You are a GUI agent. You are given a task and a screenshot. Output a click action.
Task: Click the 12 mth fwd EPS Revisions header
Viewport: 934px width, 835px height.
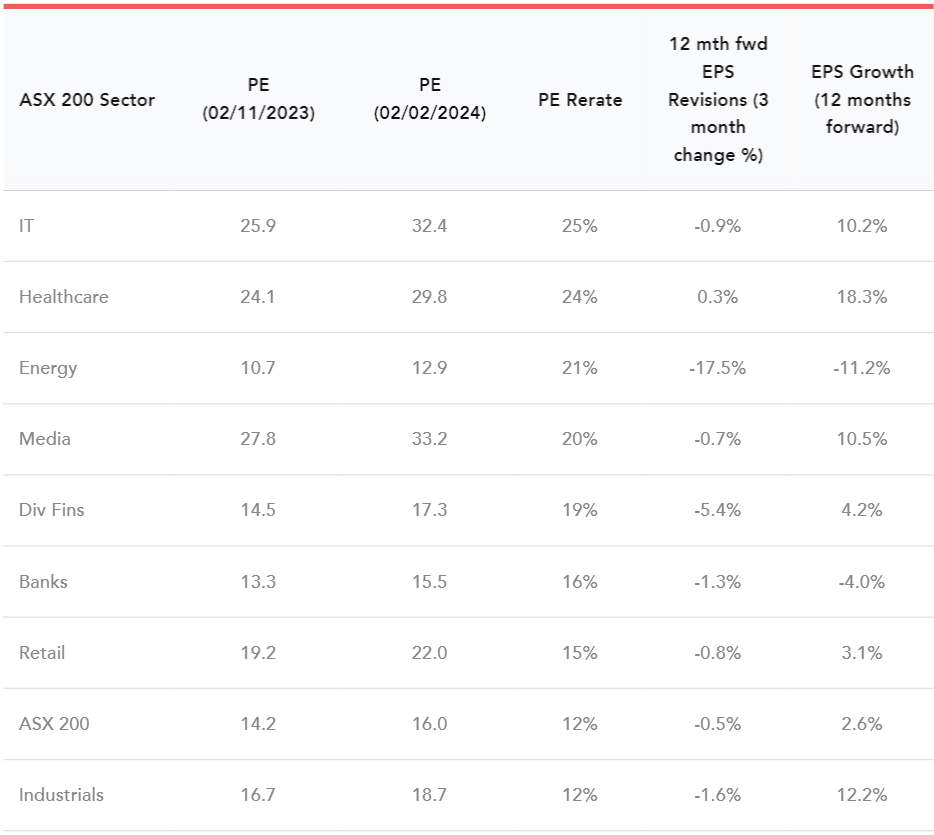tap(718, 100)
